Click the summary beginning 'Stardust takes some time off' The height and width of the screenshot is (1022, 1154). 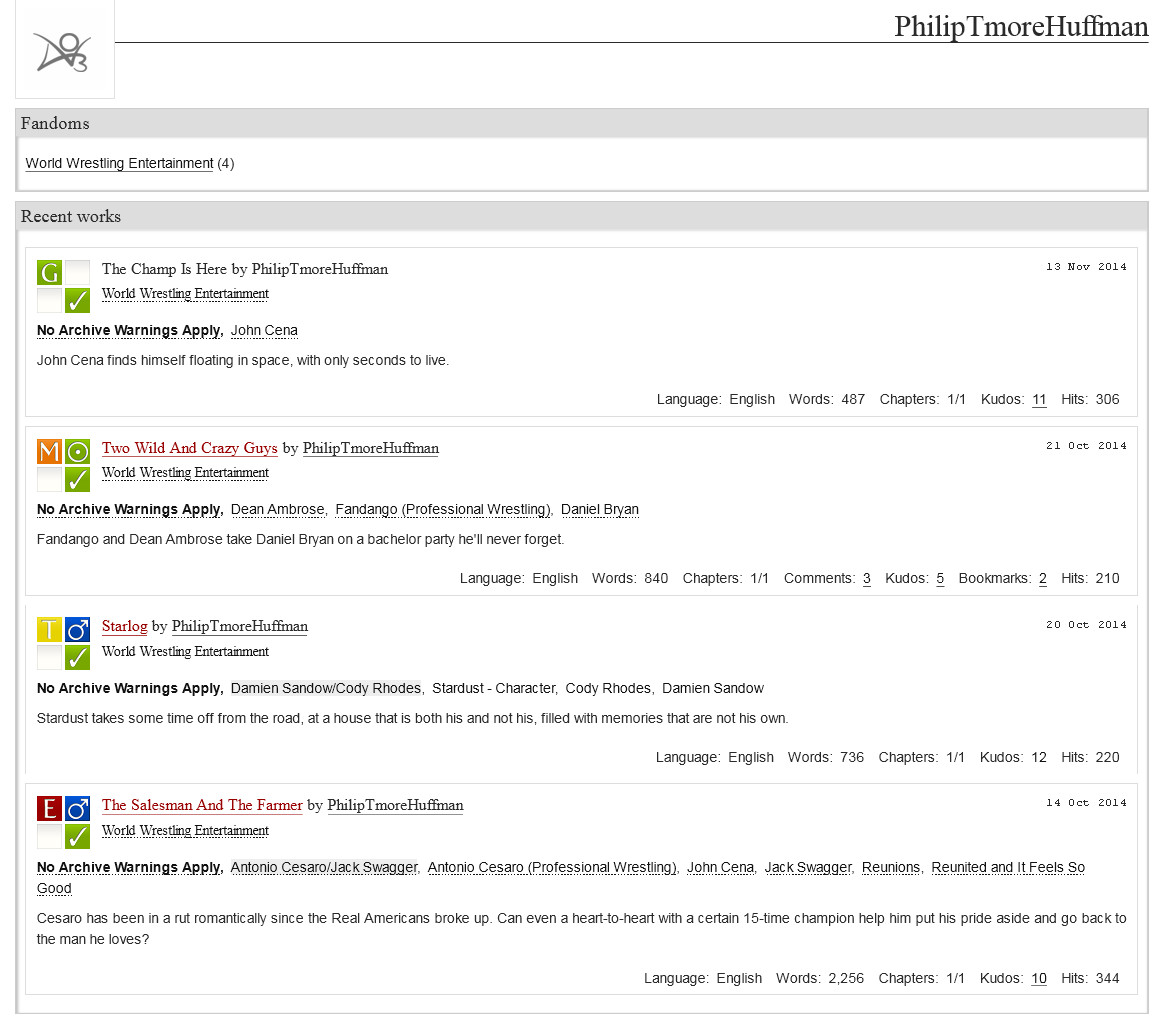point(412,718)
